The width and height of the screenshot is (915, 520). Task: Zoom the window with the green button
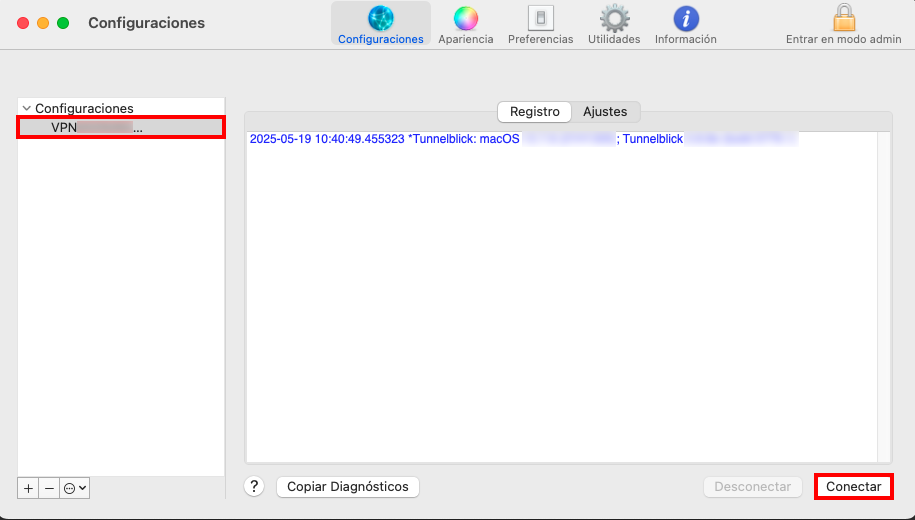point(63,23)
